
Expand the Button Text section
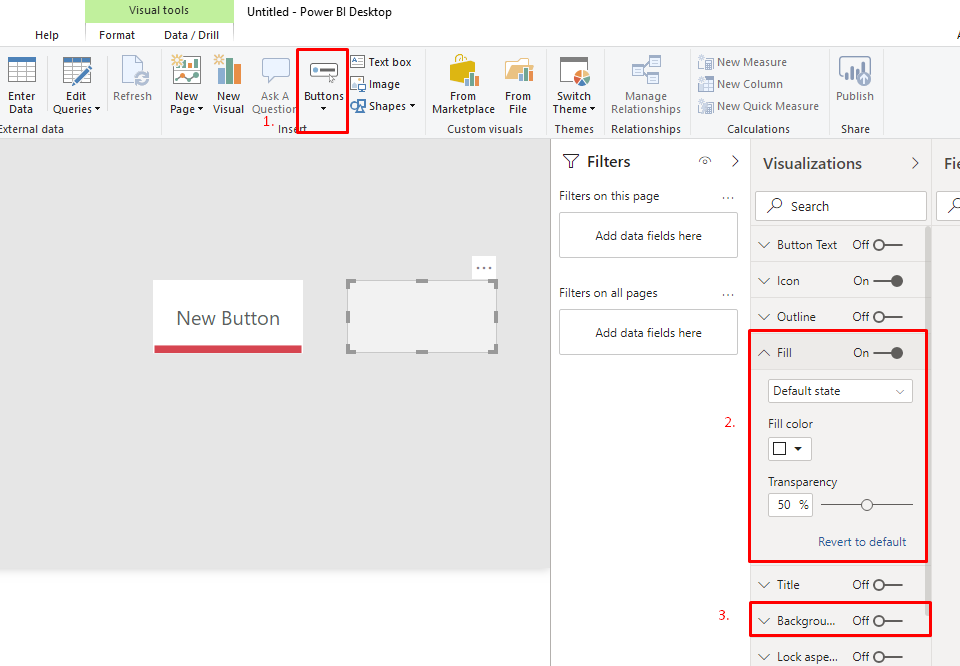[763, 245]
